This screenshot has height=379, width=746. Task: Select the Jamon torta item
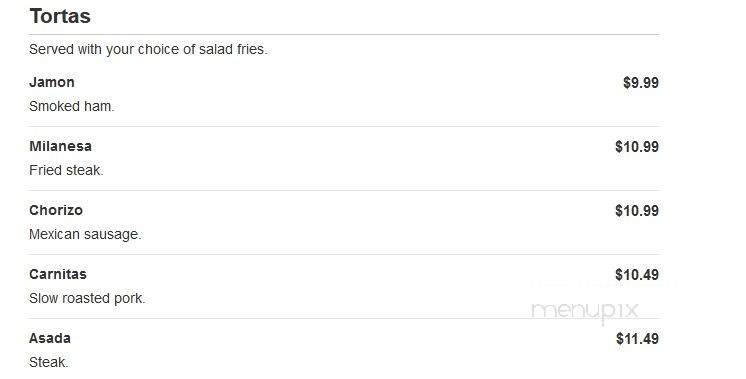(52, 82)
